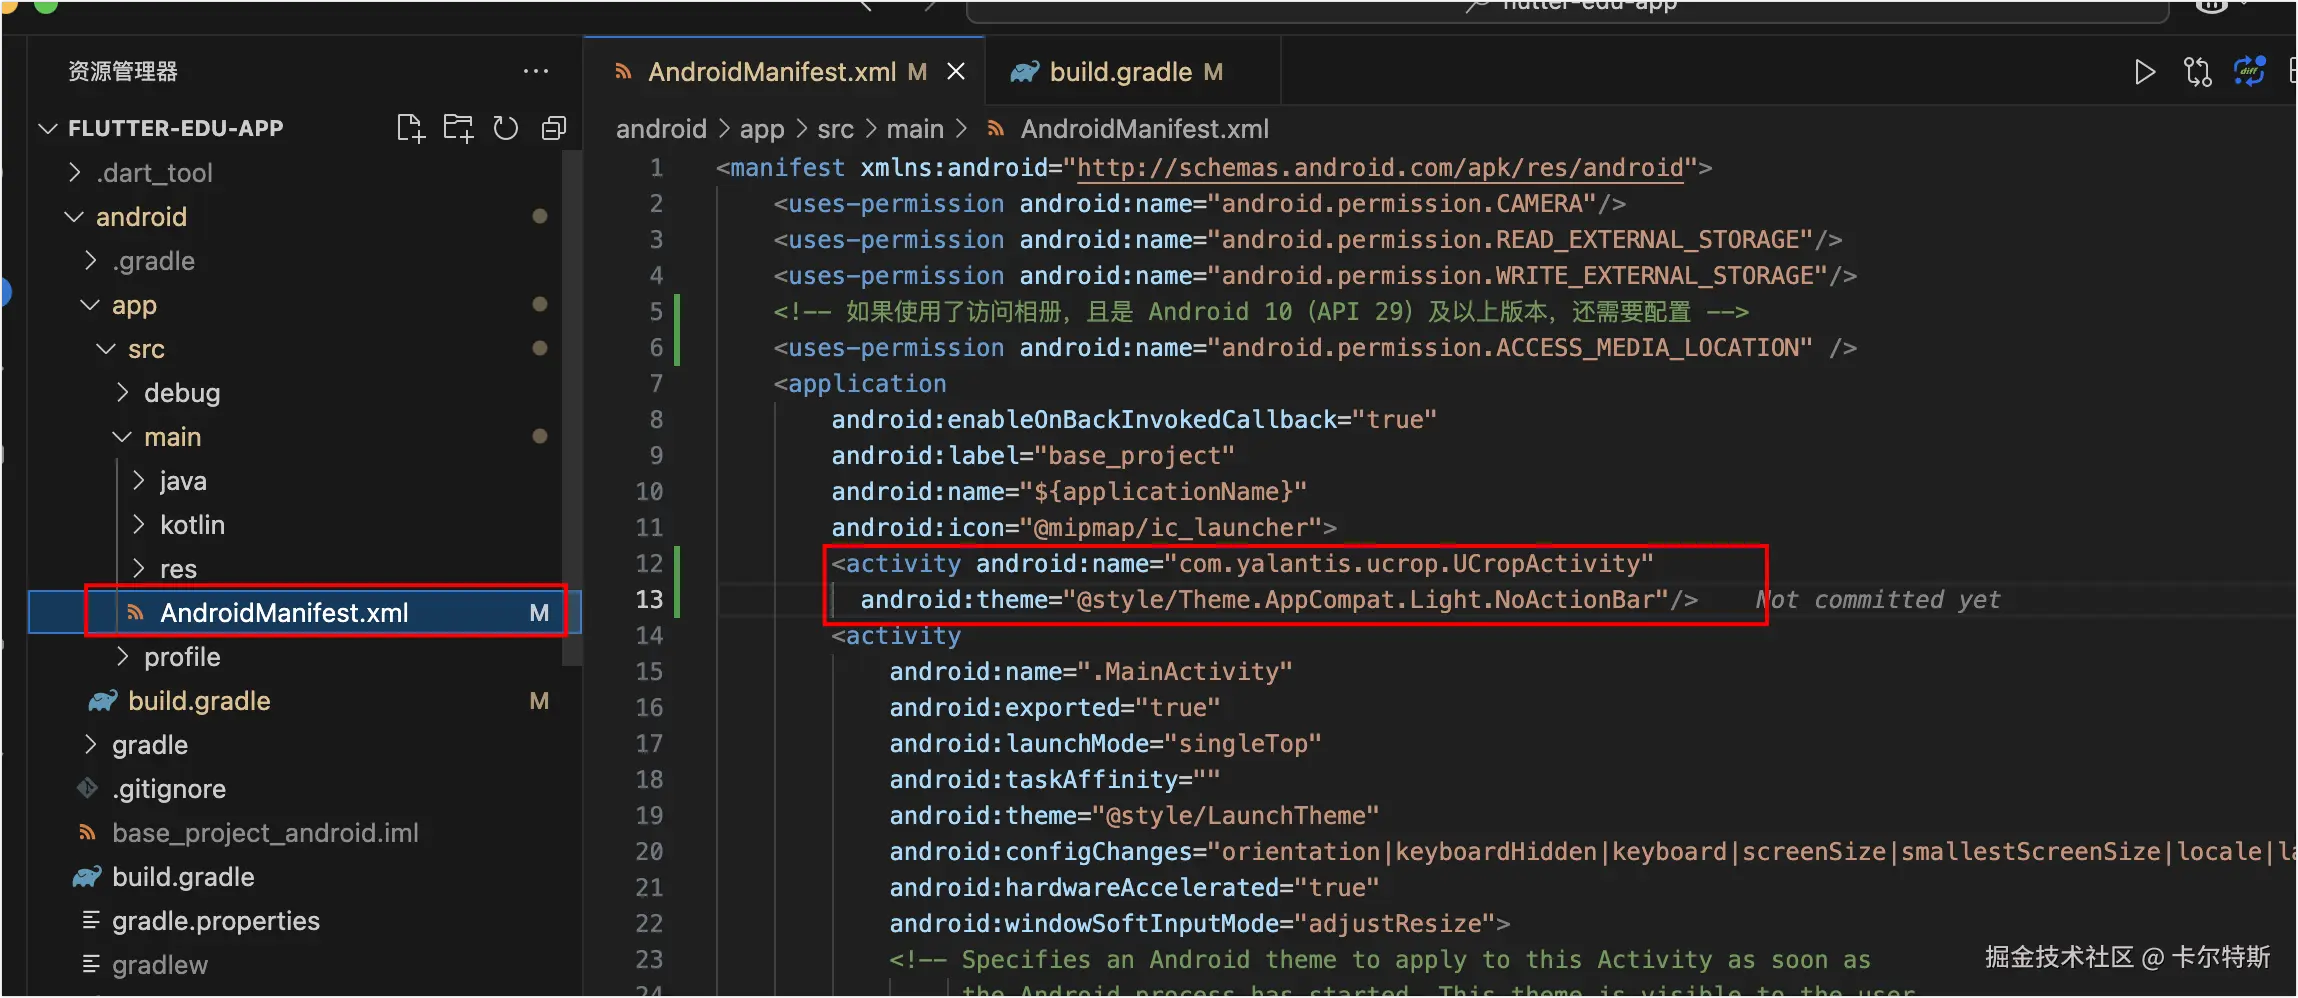The width and height of the screenshot is (2298, 998).
Task: Click the gradlew file icon
Action: click(90, 964)
